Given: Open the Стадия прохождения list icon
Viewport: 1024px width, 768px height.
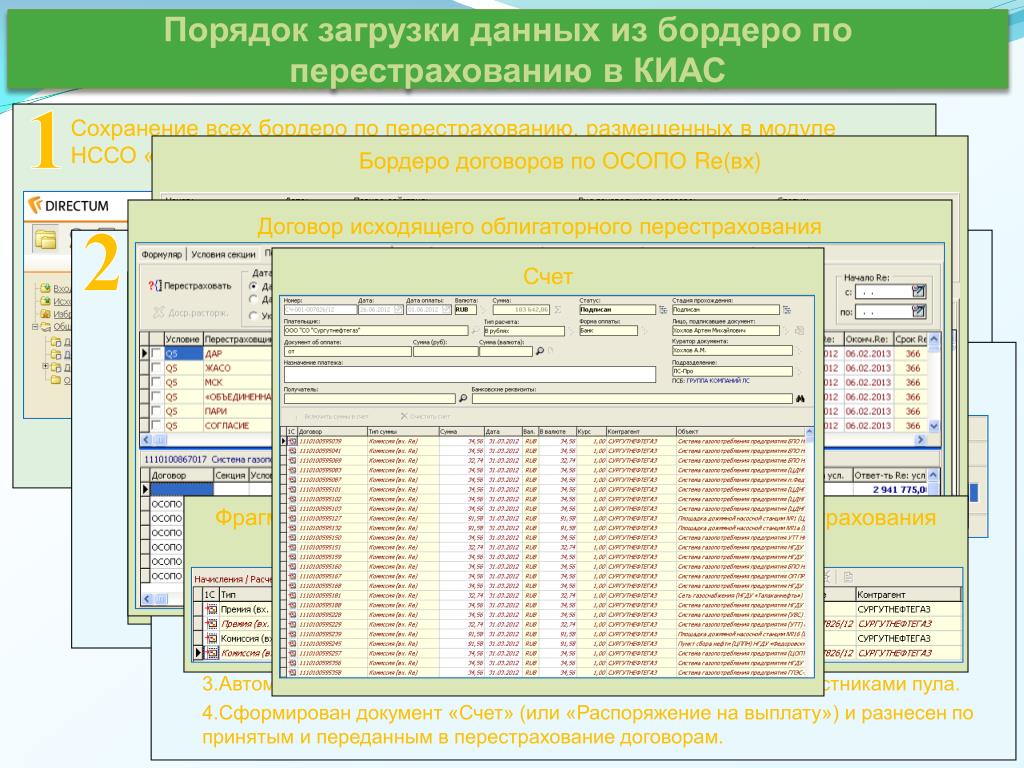Looking at the screenshot, I should coord(786,310).
